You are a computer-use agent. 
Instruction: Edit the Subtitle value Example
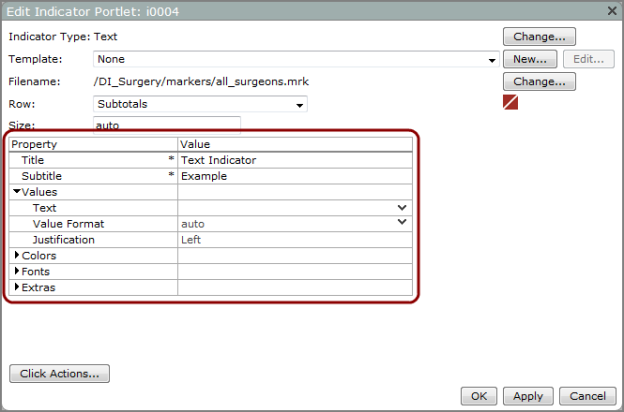(295, 176)
